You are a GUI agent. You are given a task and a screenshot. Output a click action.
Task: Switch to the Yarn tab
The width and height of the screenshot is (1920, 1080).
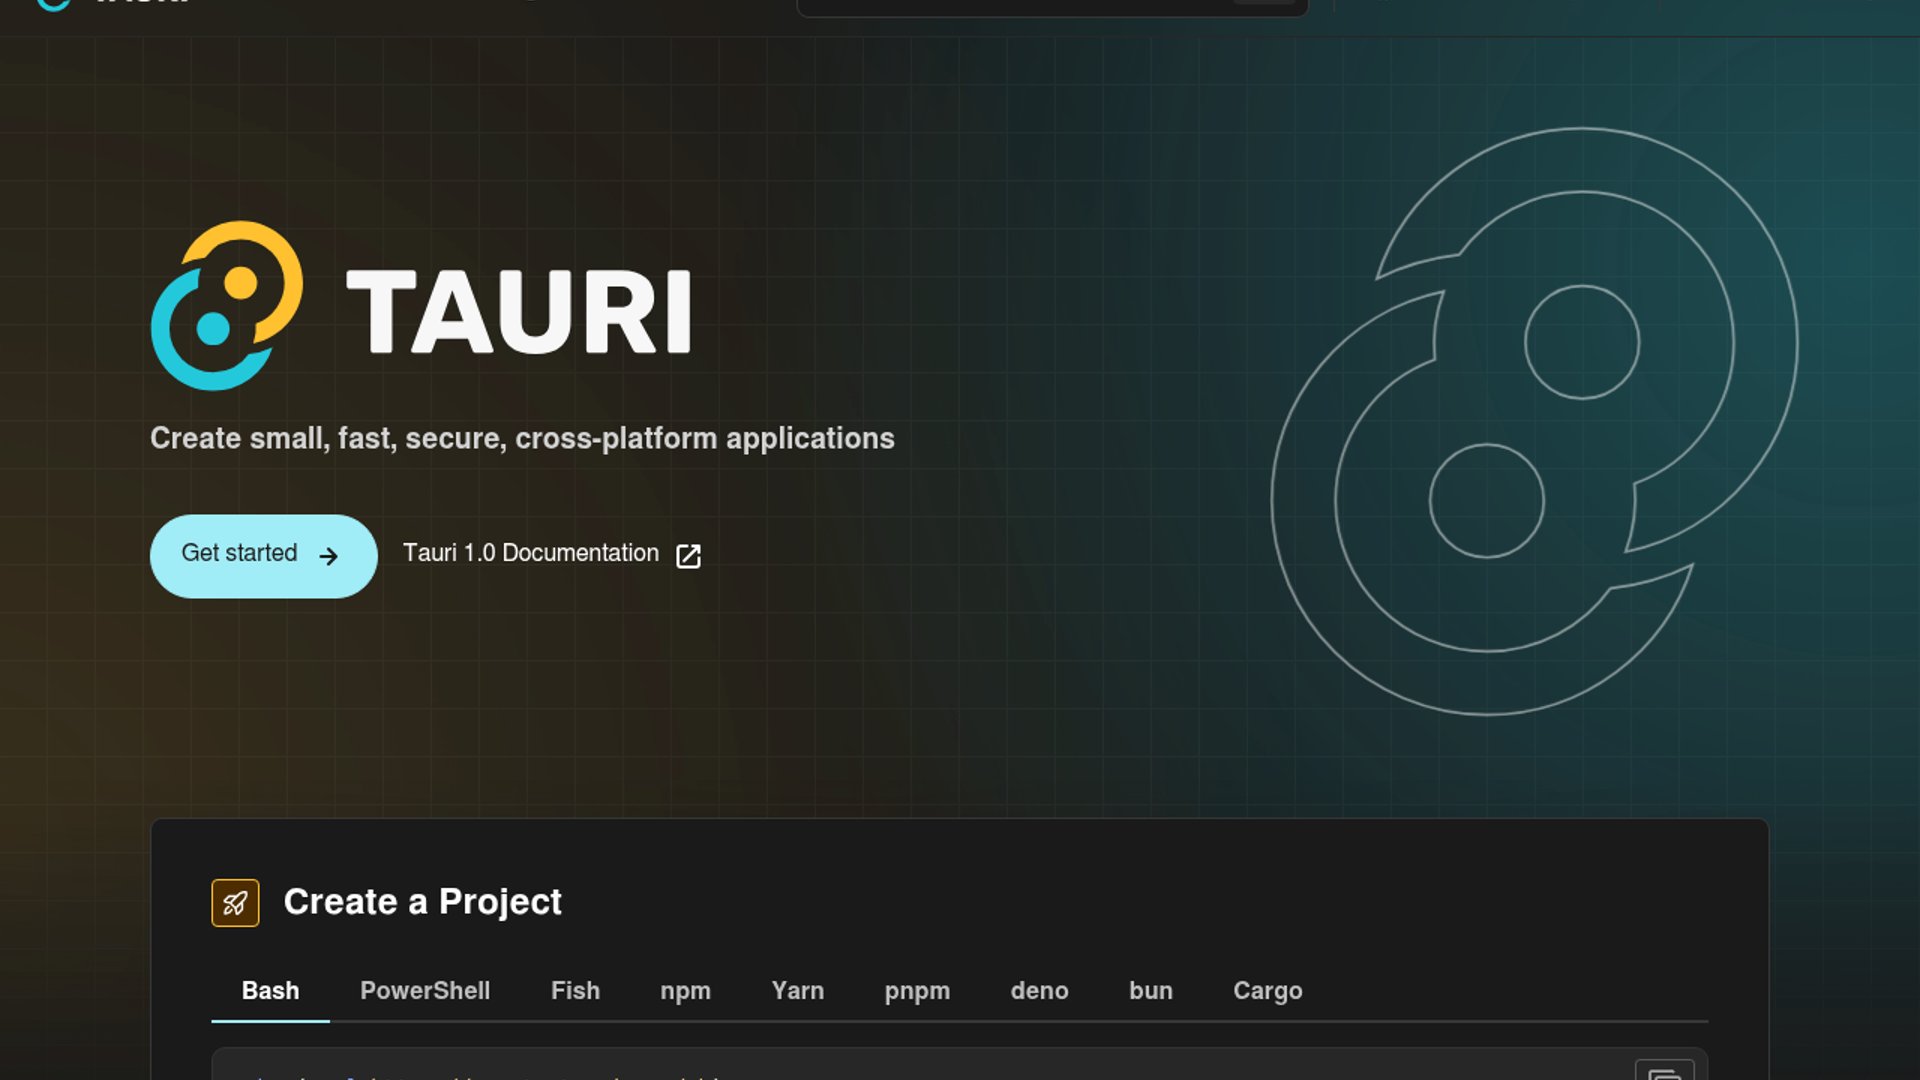click(x=797, y=991)
